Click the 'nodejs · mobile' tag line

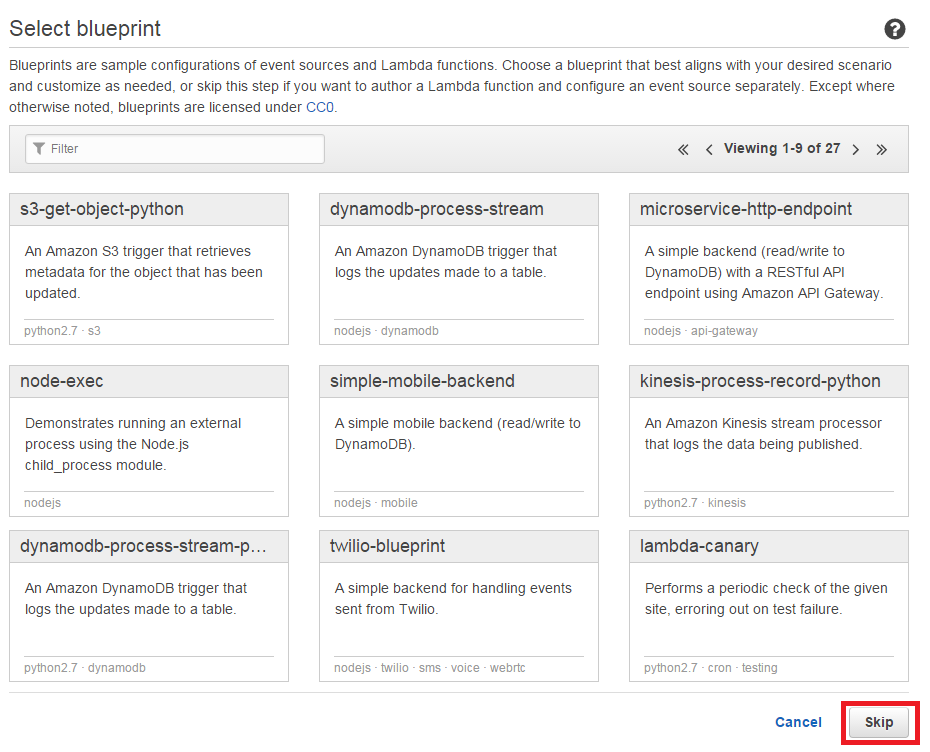375,503
